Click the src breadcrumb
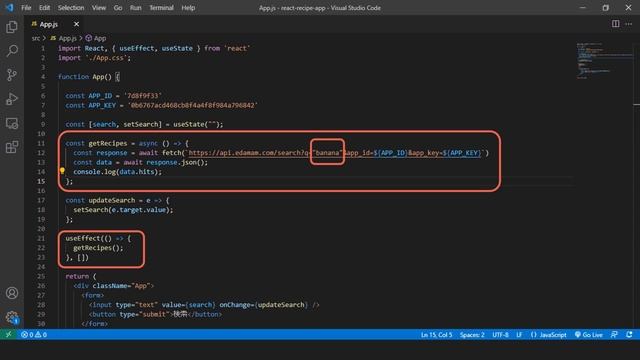The height and width of the screenshot is (360, 640). click(x=36, y=38)
